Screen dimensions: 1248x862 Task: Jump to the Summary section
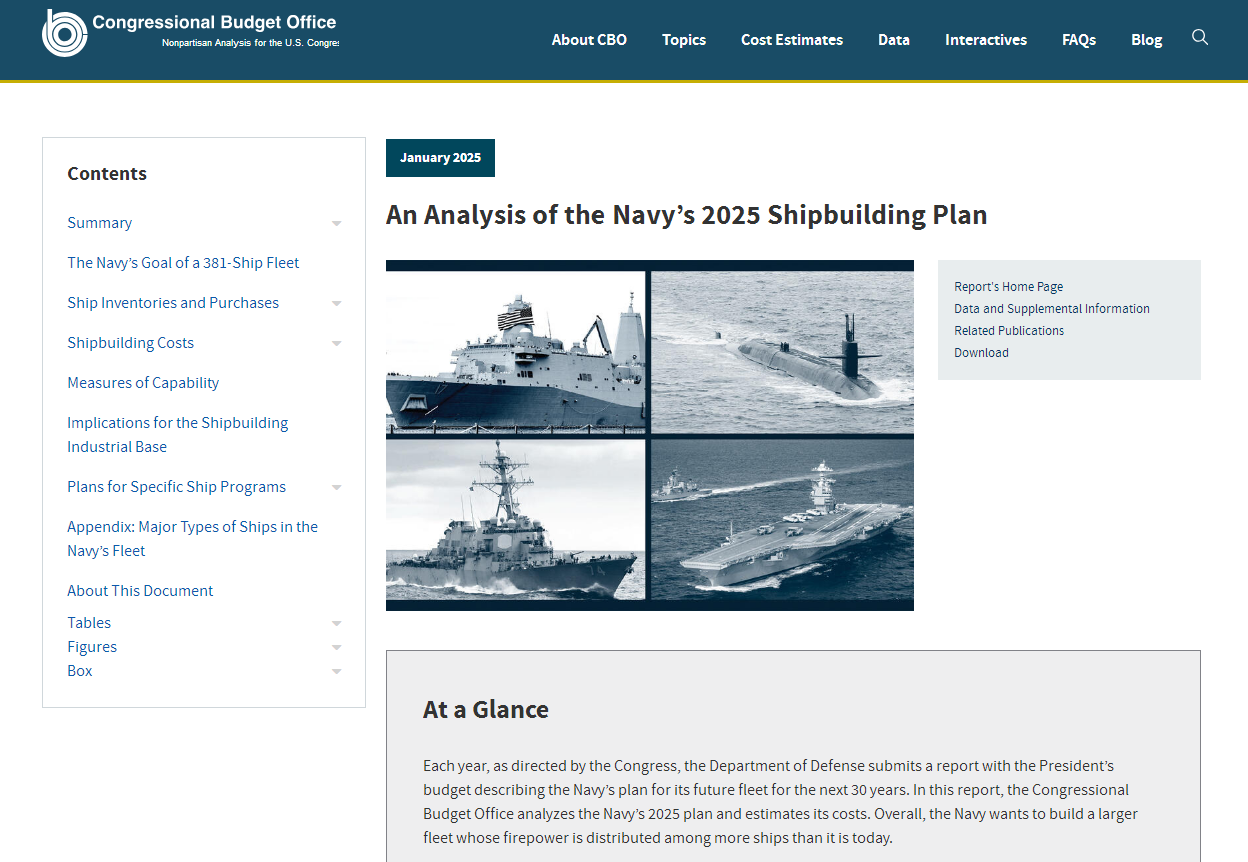point(99,223)
